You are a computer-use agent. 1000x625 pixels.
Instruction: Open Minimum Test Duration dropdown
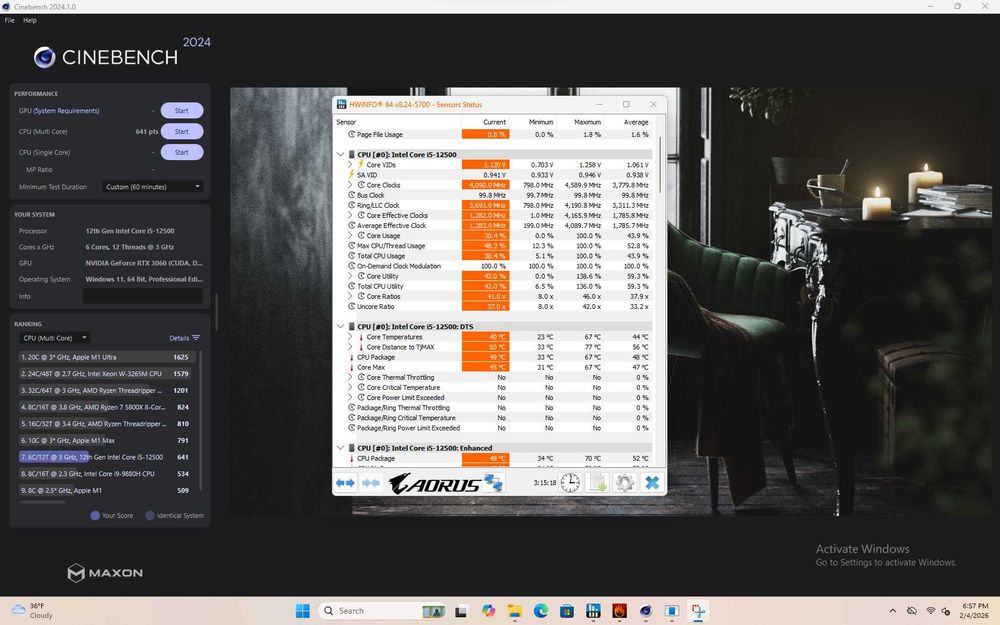click(152, 187)
